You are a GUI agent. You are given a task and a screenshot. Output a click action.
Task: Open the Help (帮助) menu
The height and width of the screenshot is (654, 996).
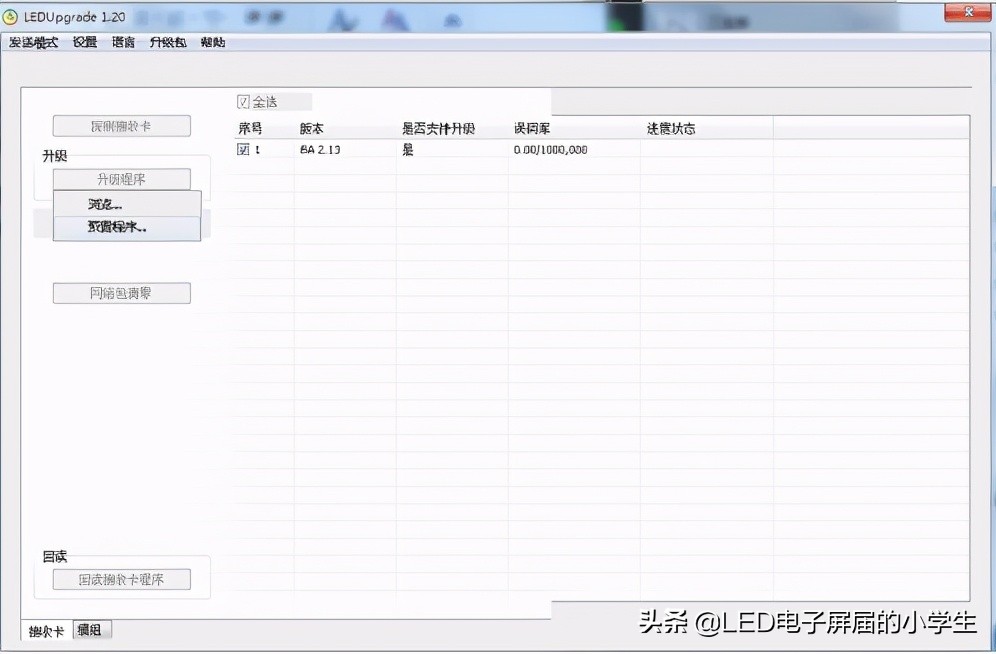point(212,42)
